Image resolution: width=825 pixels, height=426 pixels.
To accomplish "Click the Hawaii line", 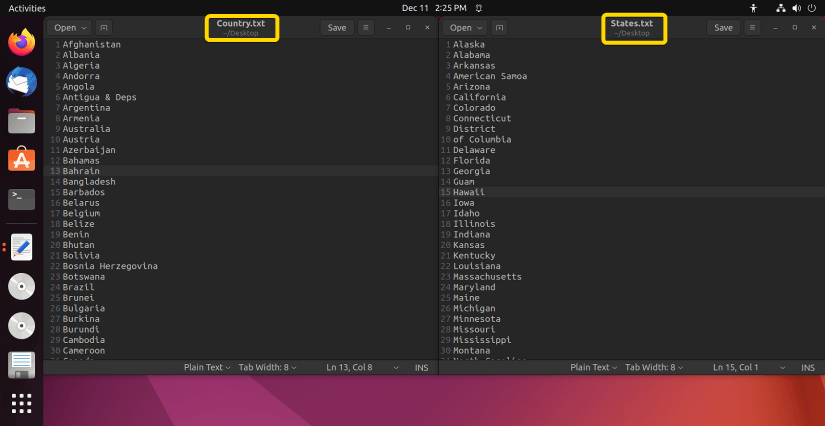I will click(469, 192).
